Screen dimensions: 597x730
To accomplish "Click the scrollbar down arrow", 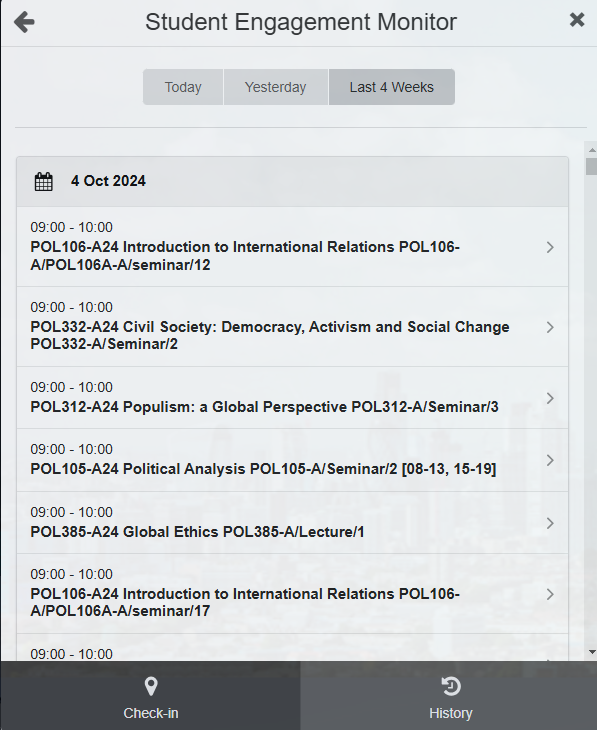I will [592, 652].
